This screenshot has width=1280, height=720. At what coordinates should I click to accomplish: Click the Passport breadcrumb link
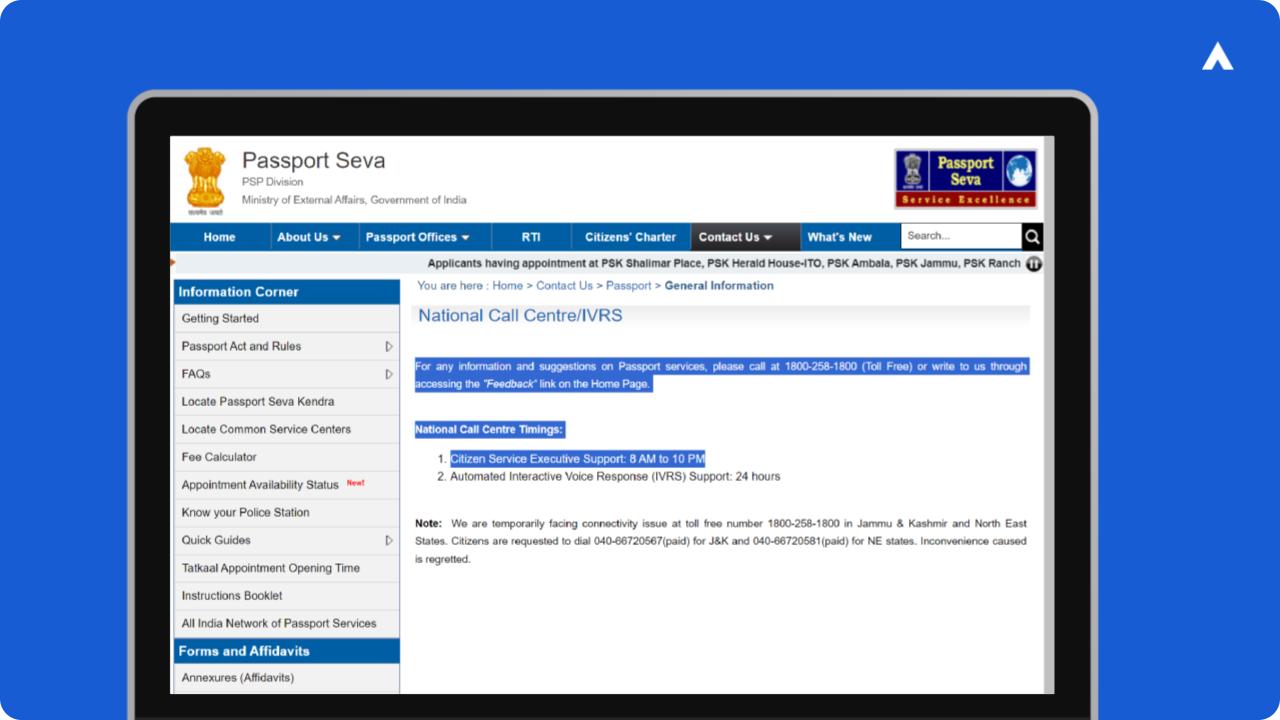[x=628, y=286]
